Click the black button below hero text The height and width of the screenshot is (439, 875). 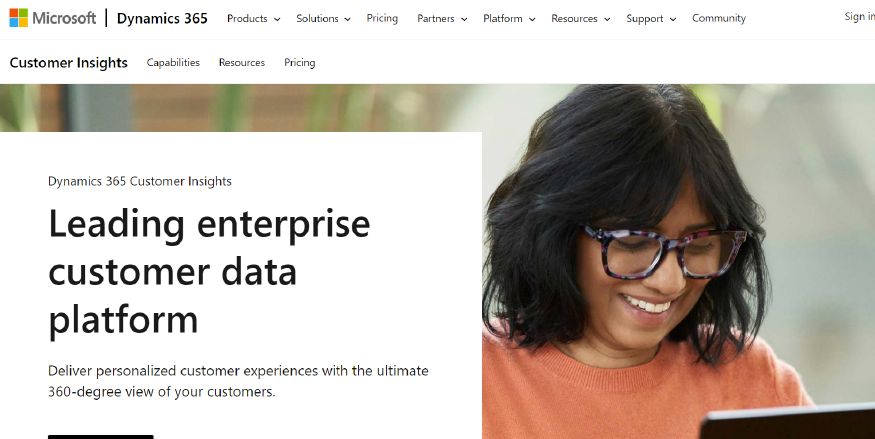(x=100, y=437)
